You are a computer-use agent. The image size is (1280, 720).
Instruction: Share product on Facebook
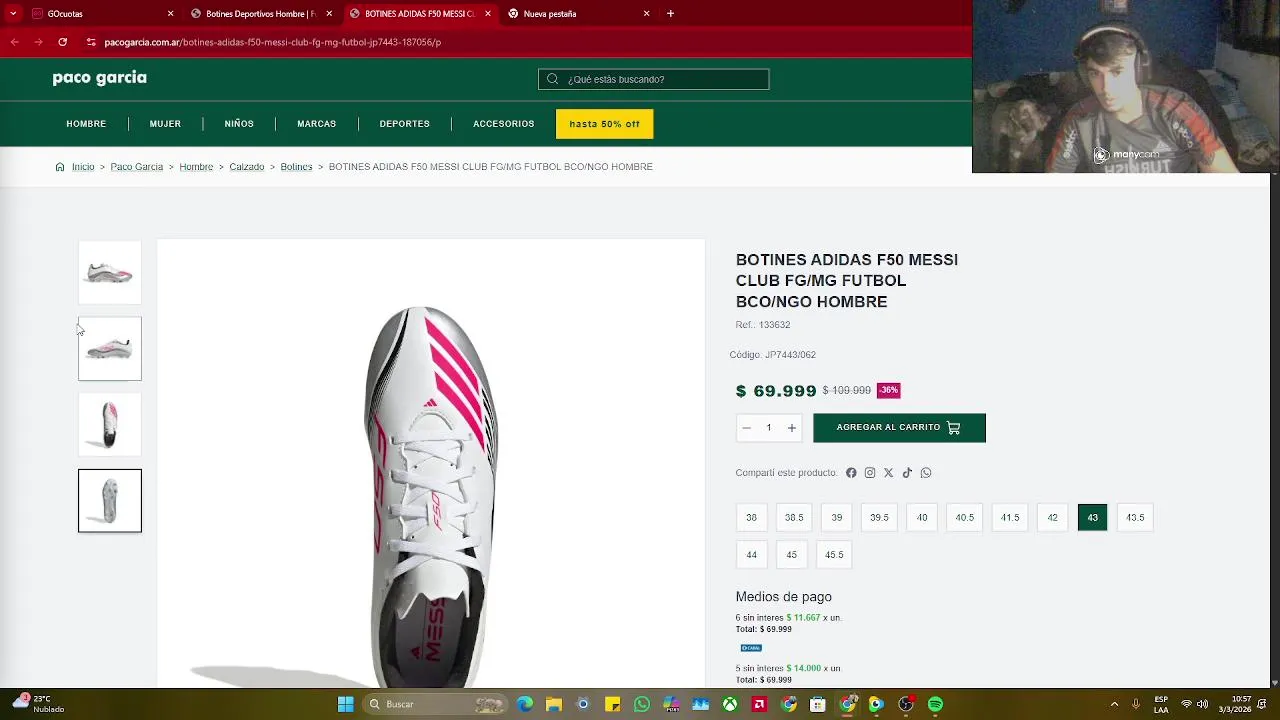851,473
